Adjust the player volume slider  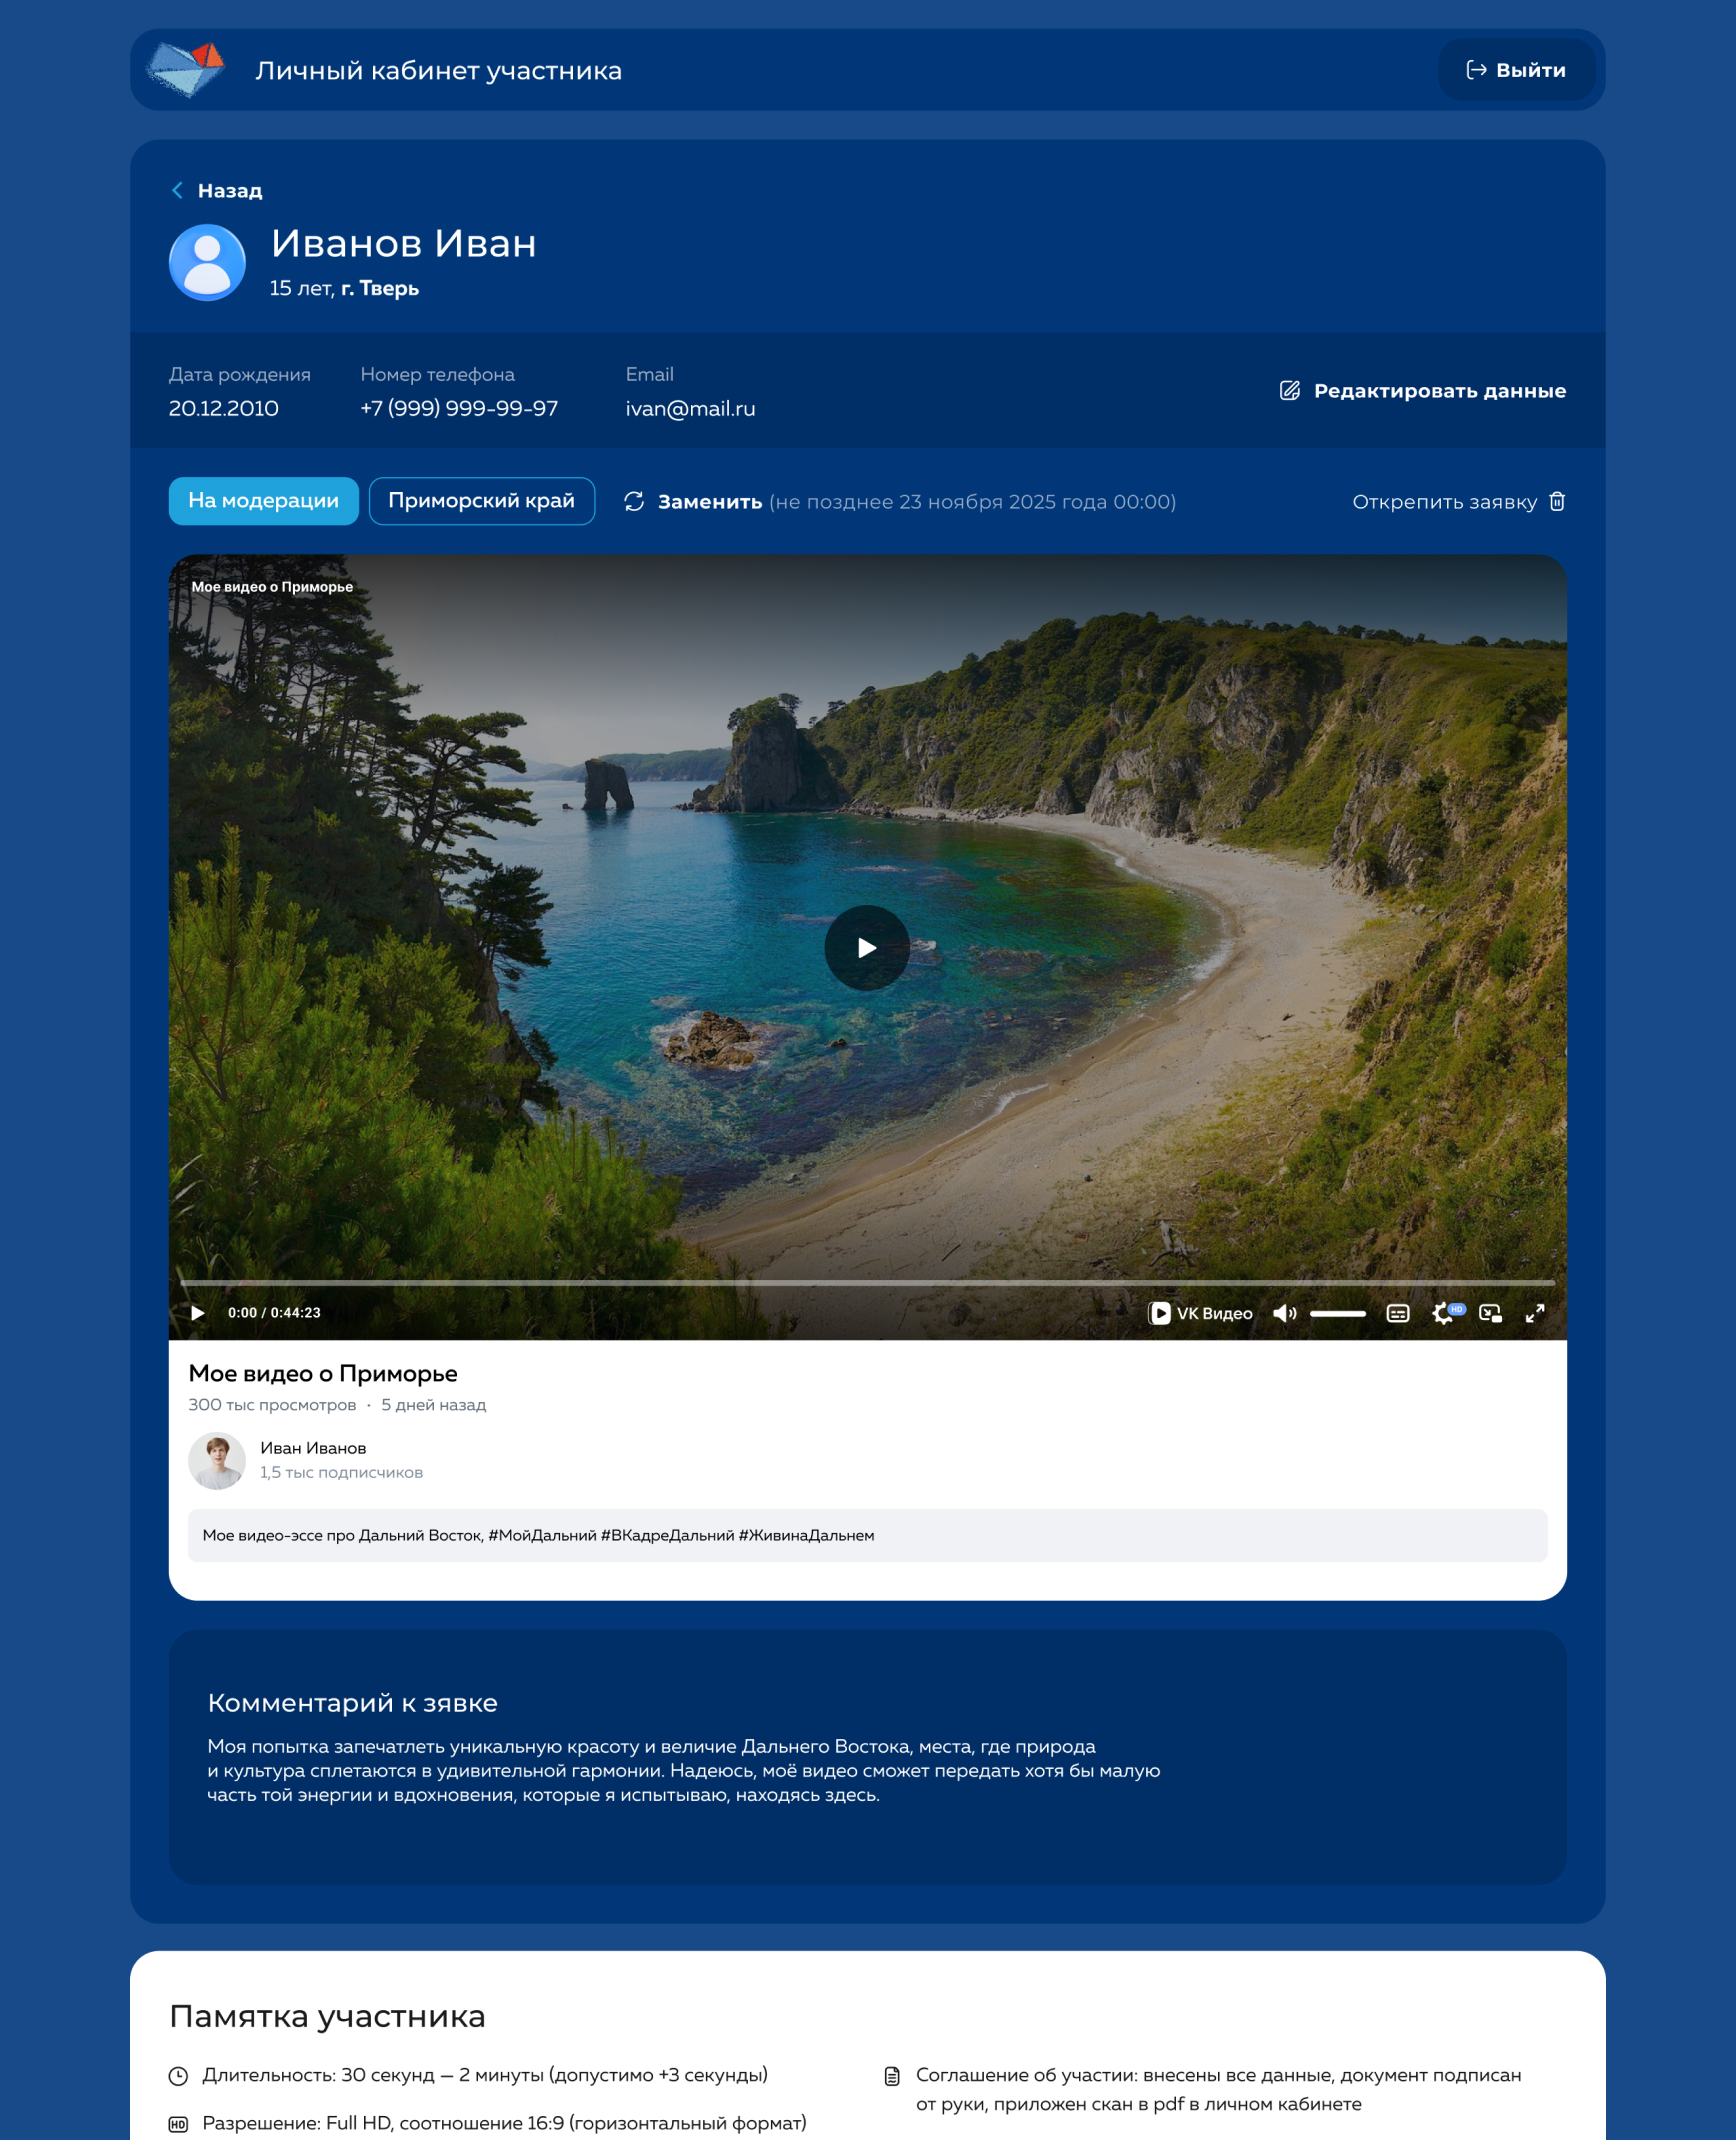pyautogui.click(x=1337, y=1313)
